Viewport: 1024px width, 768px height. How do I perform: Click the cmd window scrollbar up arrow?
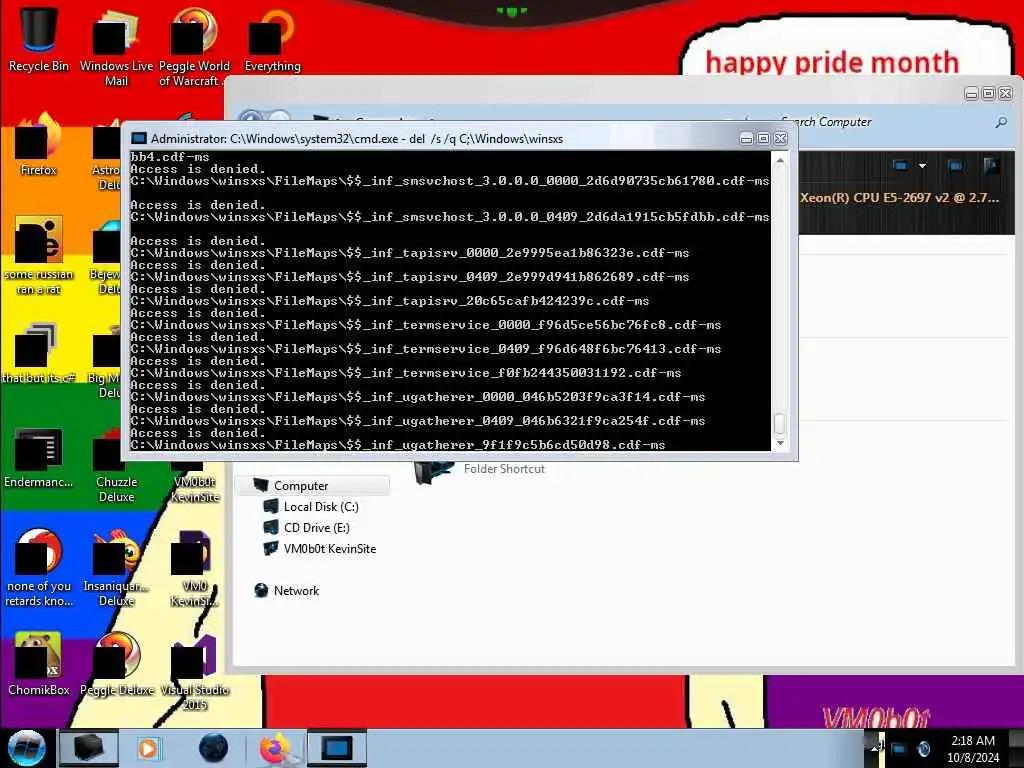(780, 161)
